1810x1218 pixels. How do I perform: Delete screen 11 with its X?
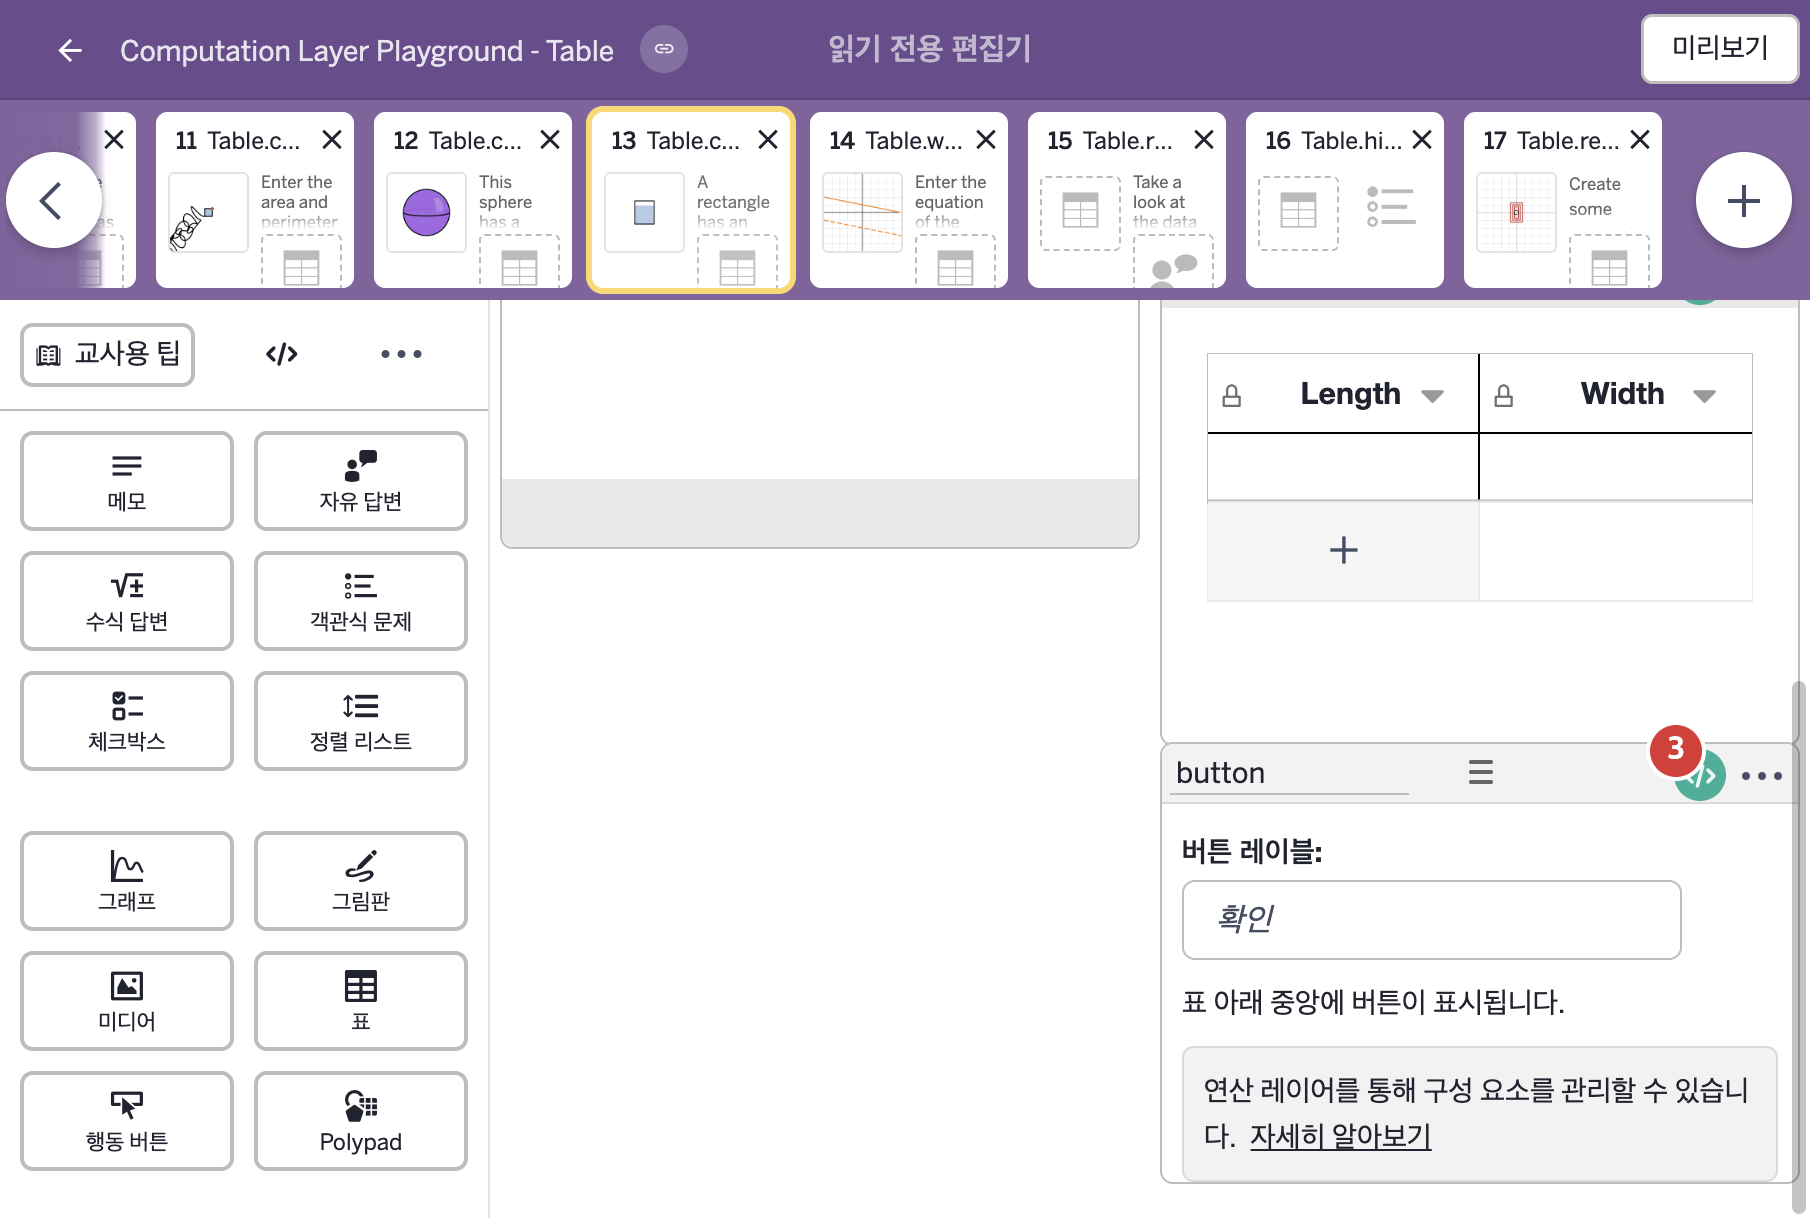click(332, 140)
